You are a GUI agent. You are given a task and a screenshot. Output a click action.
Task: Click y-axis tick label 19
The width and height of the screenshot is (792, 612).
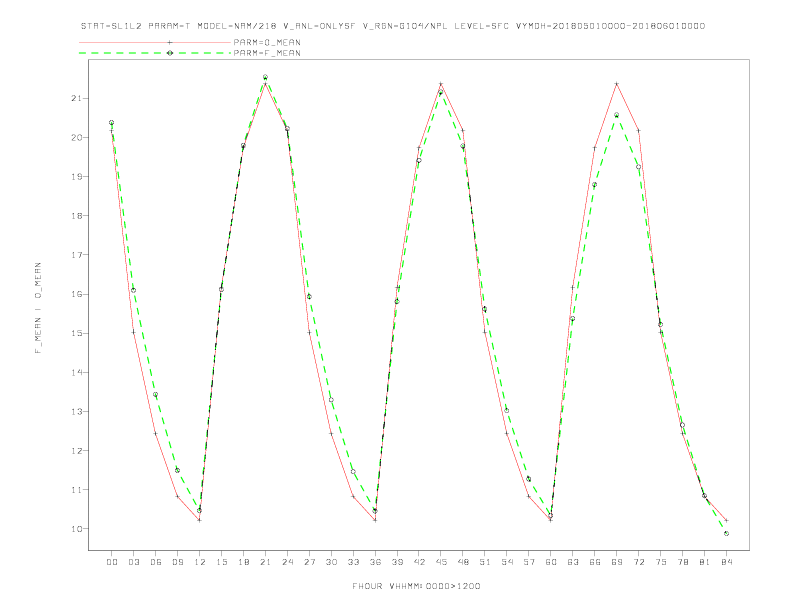77,176
